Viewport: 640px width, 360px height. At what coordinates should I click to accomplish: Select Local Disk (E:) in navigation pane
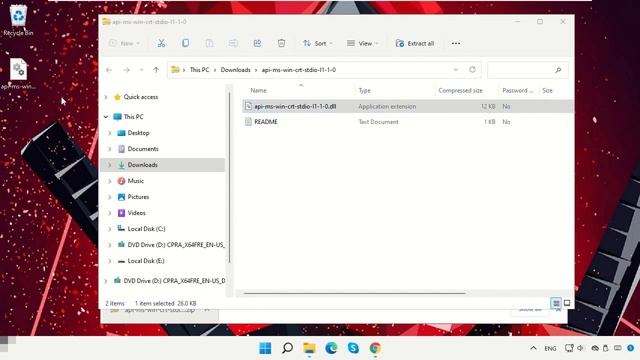[x=146, y=261]
